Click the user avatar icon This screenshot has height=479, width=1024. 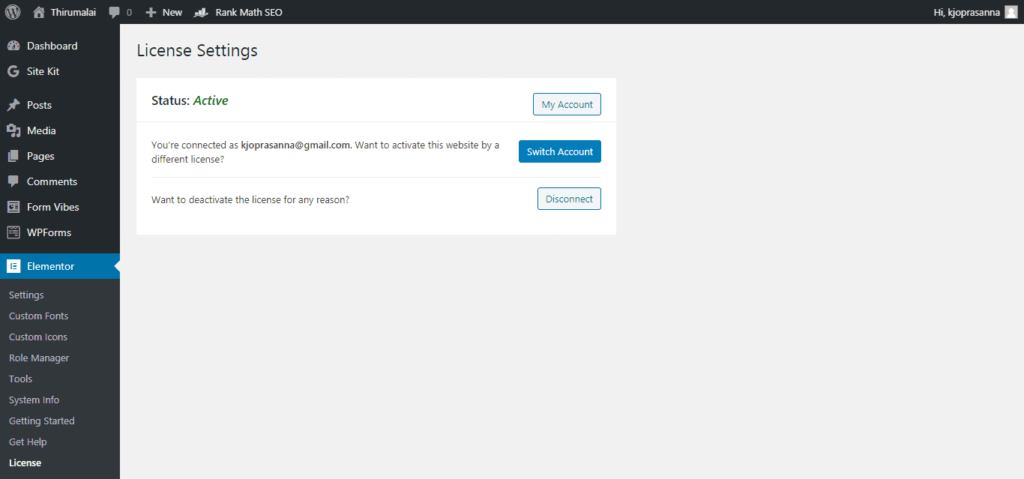(1010, 12)
